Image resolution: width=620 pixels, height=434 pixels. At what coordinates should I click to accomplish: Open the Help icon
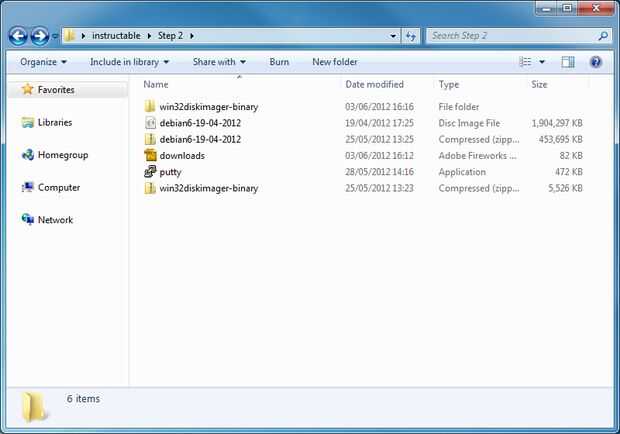point(595,62)
